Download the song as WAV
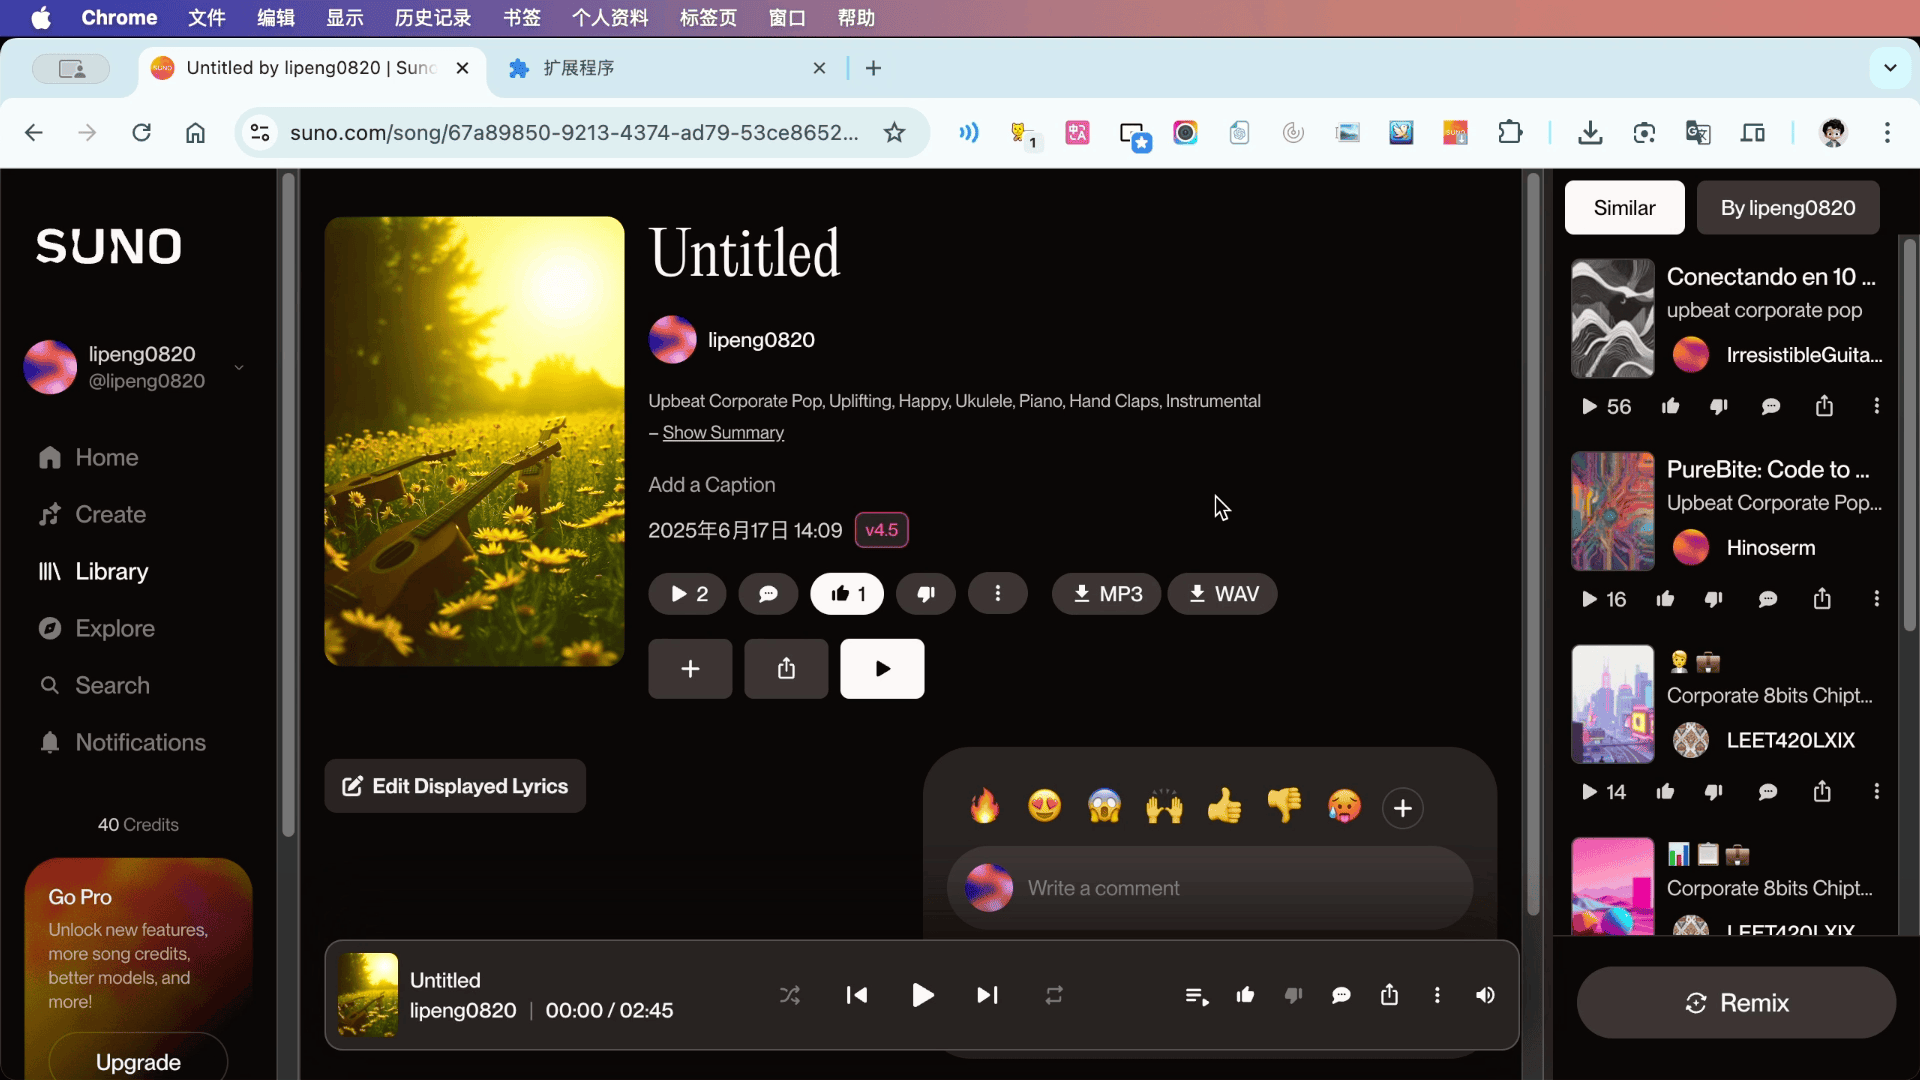 1222,594
